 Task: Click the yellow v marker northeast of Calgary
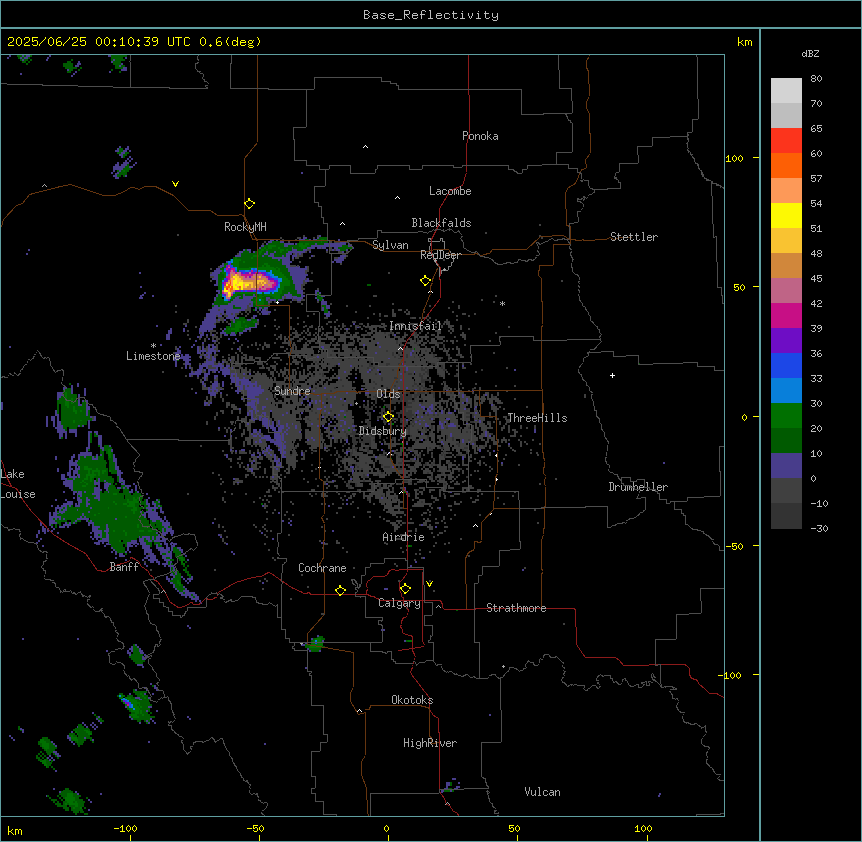pyautogui.click(x=429, y=584)
